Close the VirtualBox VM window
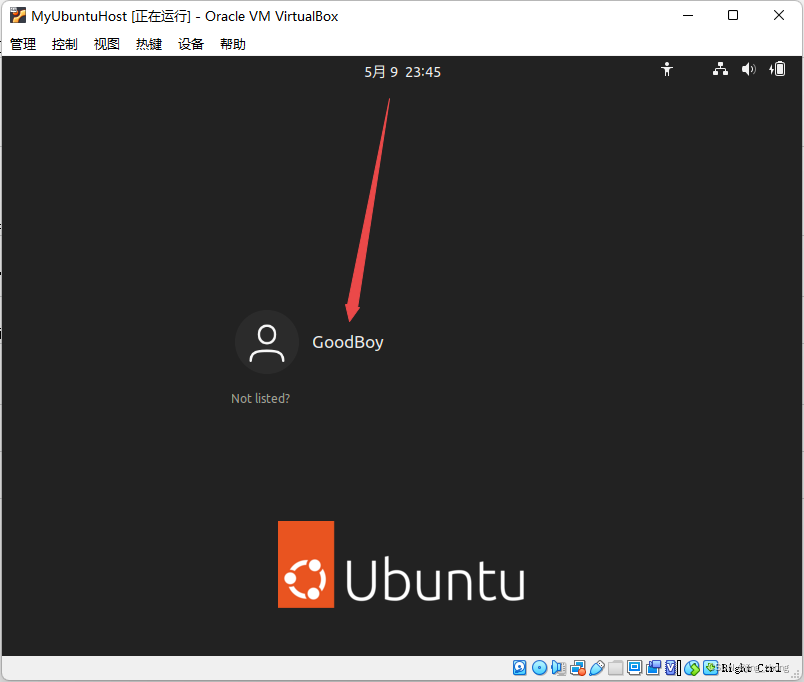The image size is (804, 682). click(779, 16)
